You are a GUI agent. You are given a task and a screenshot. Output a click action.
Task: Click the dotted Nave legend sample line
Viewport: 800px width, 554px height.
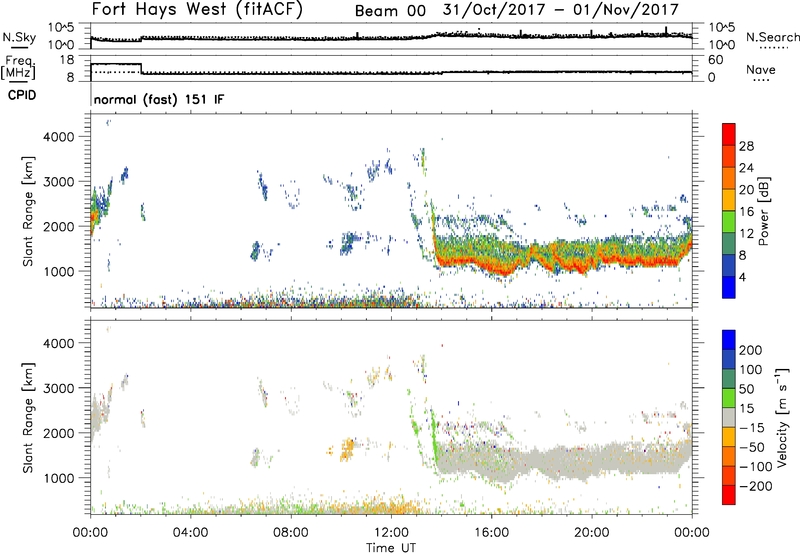point(761,80)
